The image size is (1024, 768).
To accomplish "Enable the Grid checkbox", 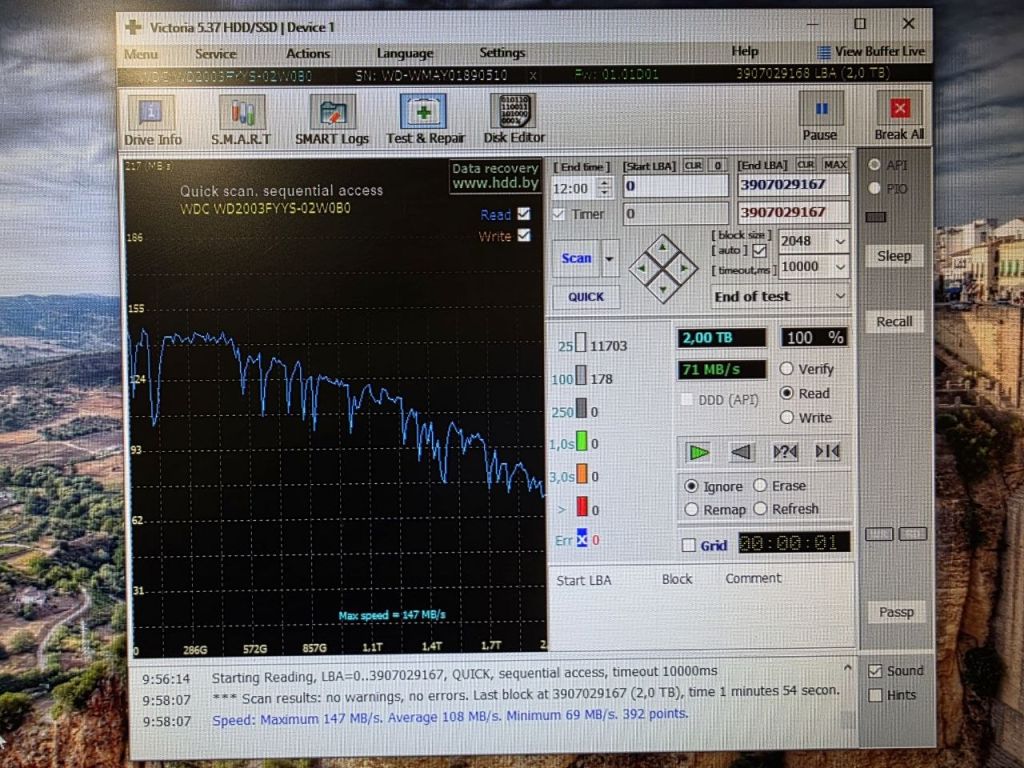I will click(688, 545).
